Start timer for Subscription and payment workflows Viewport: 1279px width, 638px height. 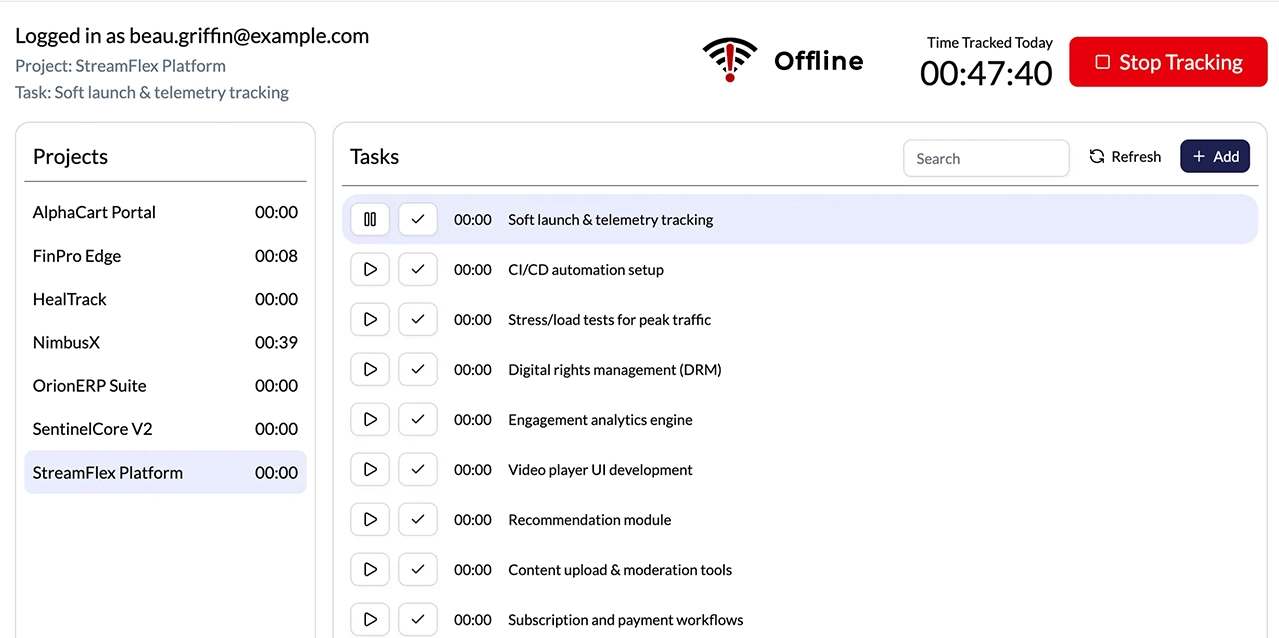tap(369, 619)
